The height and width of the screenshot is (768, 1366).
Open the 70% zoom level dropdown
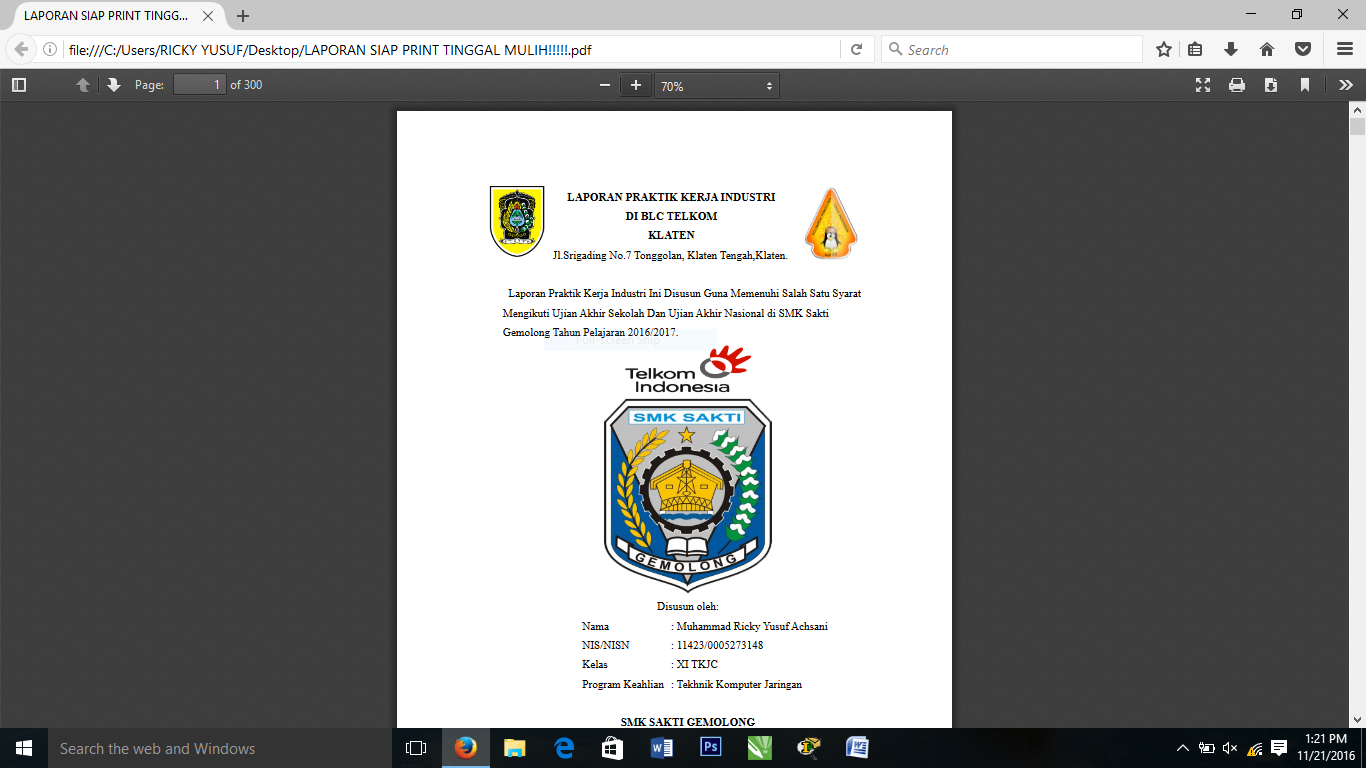pyautogui.click(x=716, y=86)
